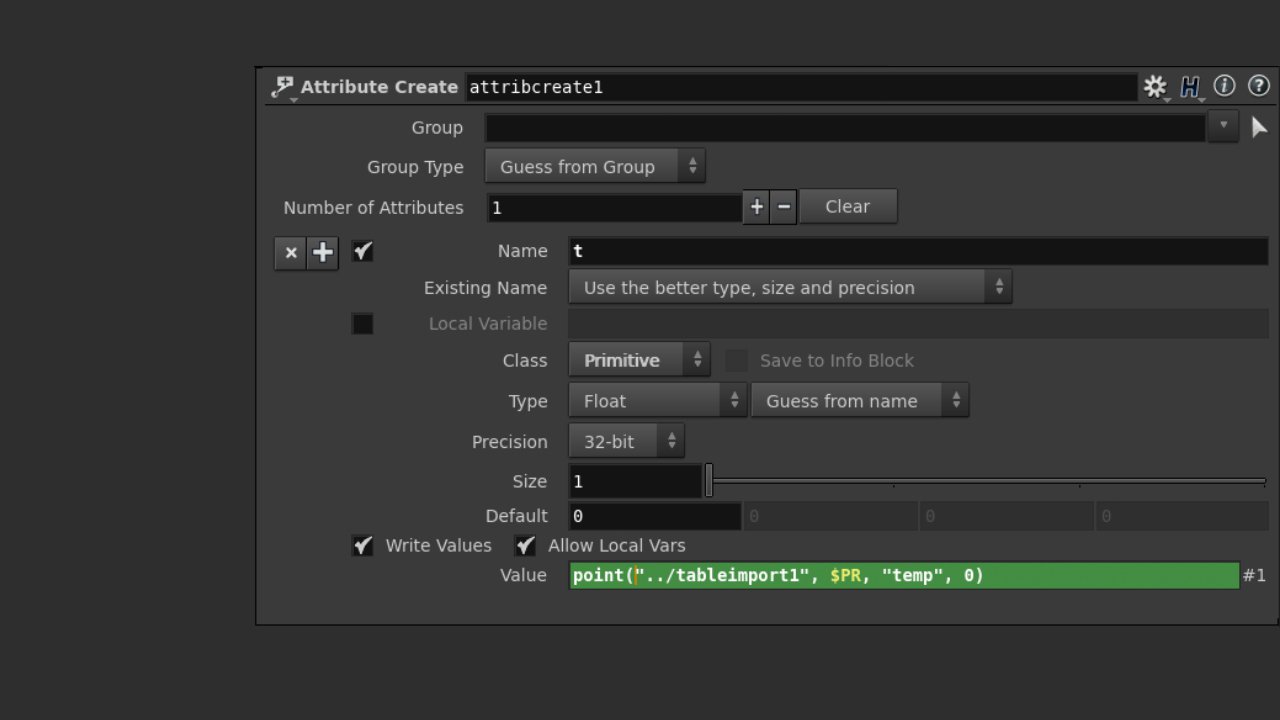Open the Attribute Create node type icon menu
The height and width of the screenshot is (720, 1280).
[283, 88]
